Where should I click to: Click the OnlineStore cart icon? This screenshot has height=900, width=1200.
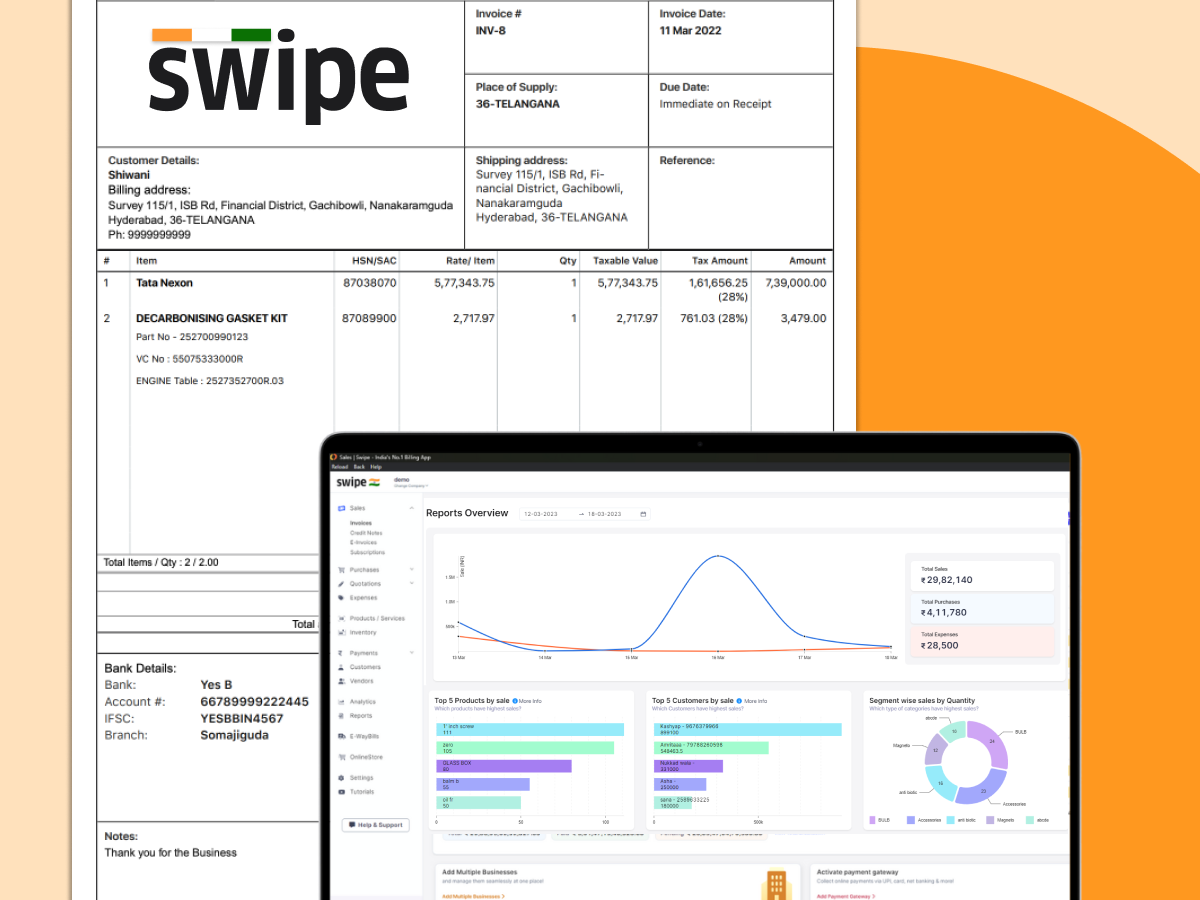point(342,757)
